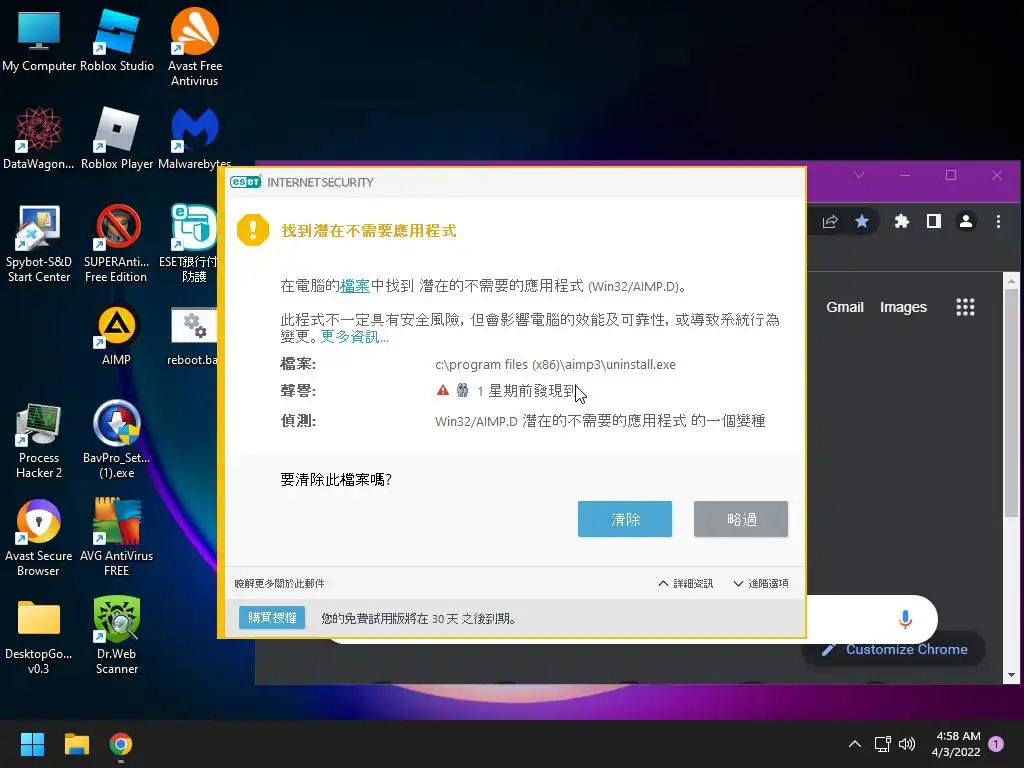Click 清除 (Clean) button
The height and width of the screenshot is (768, 1024).
[625, 519]
